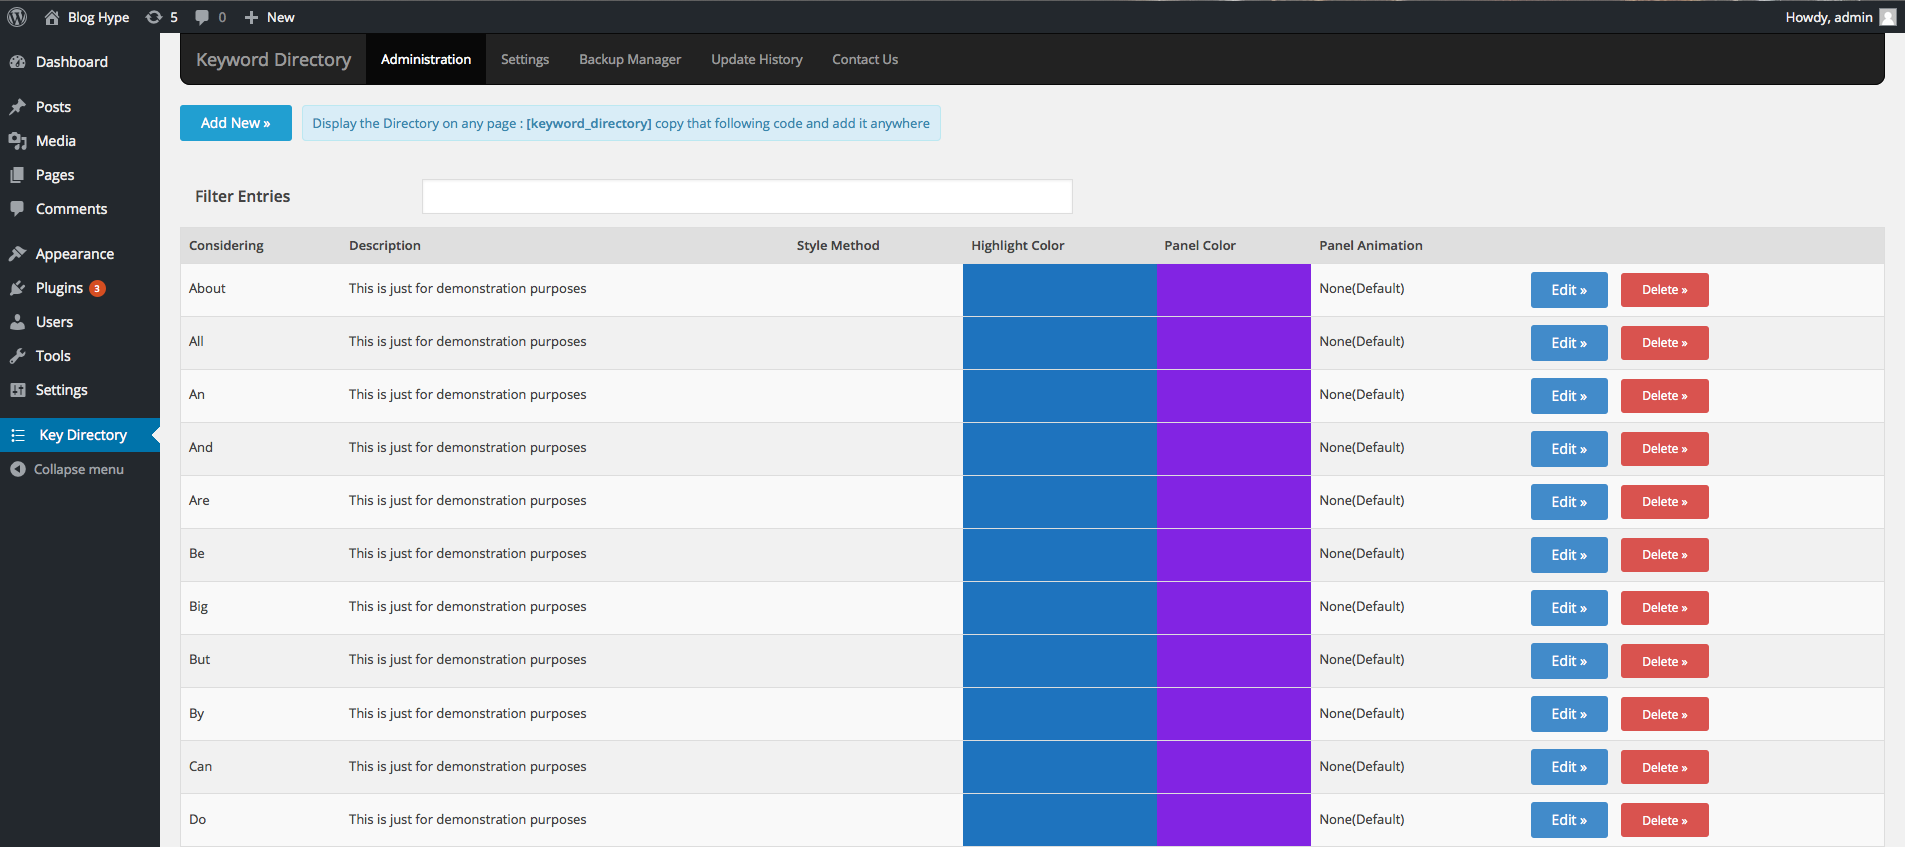Open the comments bubble icon in top bar

click(202, 17)
